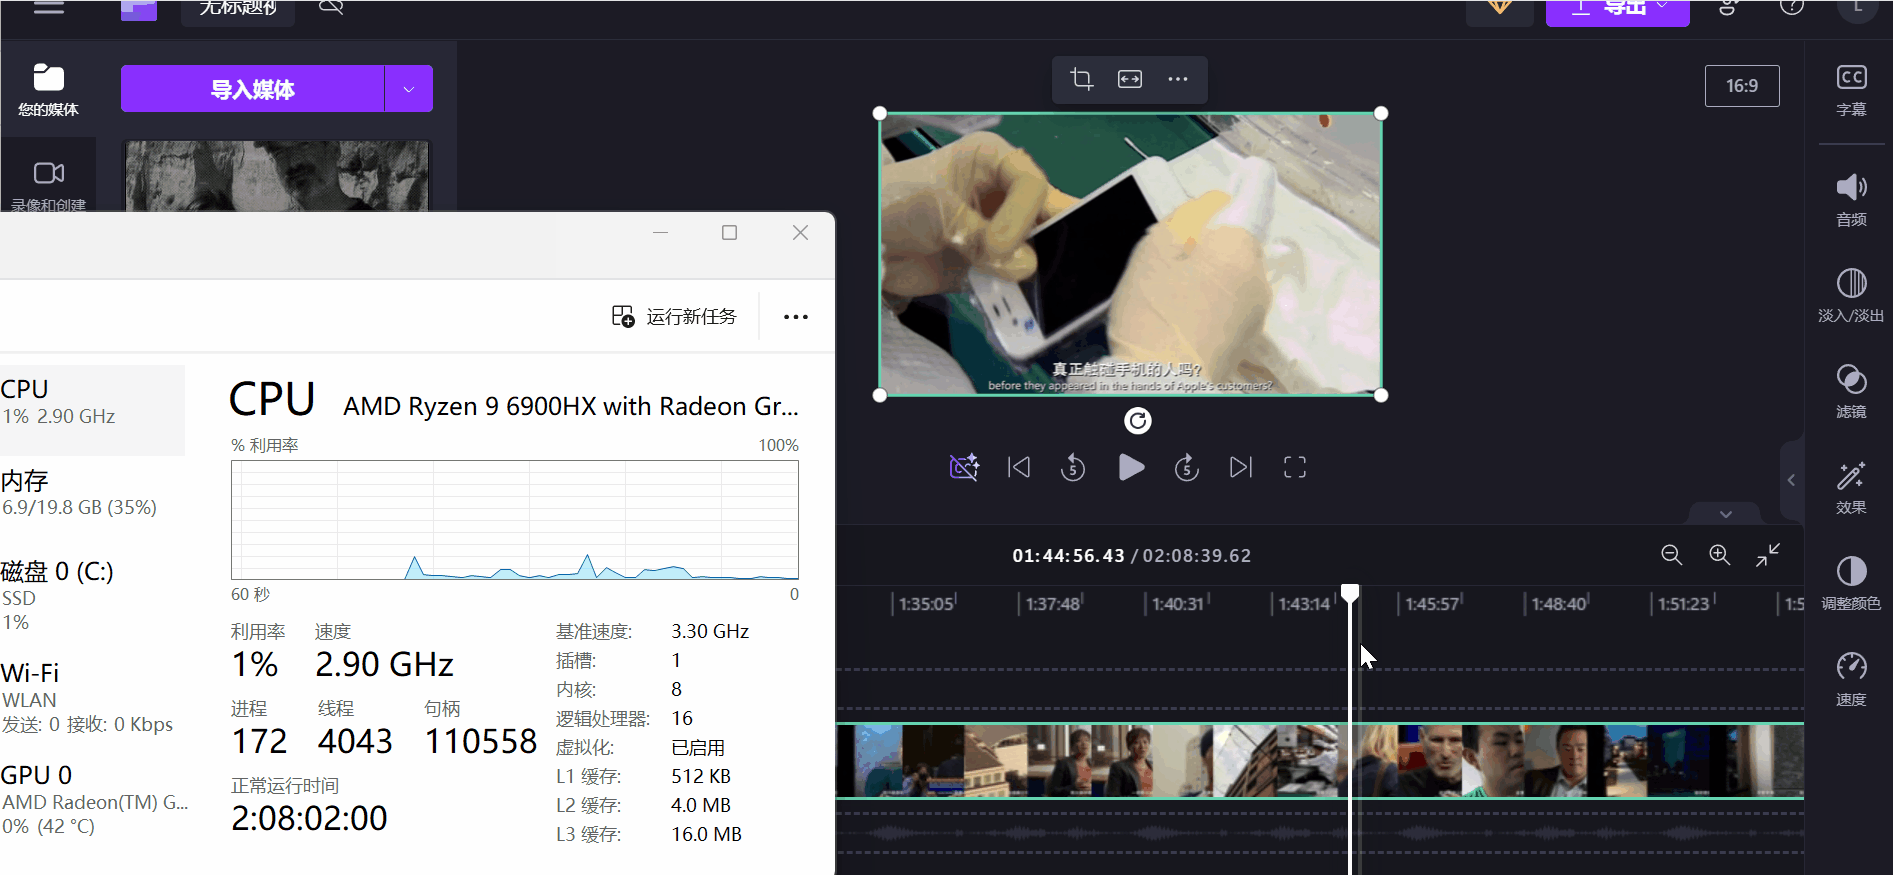Click the L3 cache value 16.0 MB
The height and width of the screenshot is (875, 1893).
tap(706, 834)
